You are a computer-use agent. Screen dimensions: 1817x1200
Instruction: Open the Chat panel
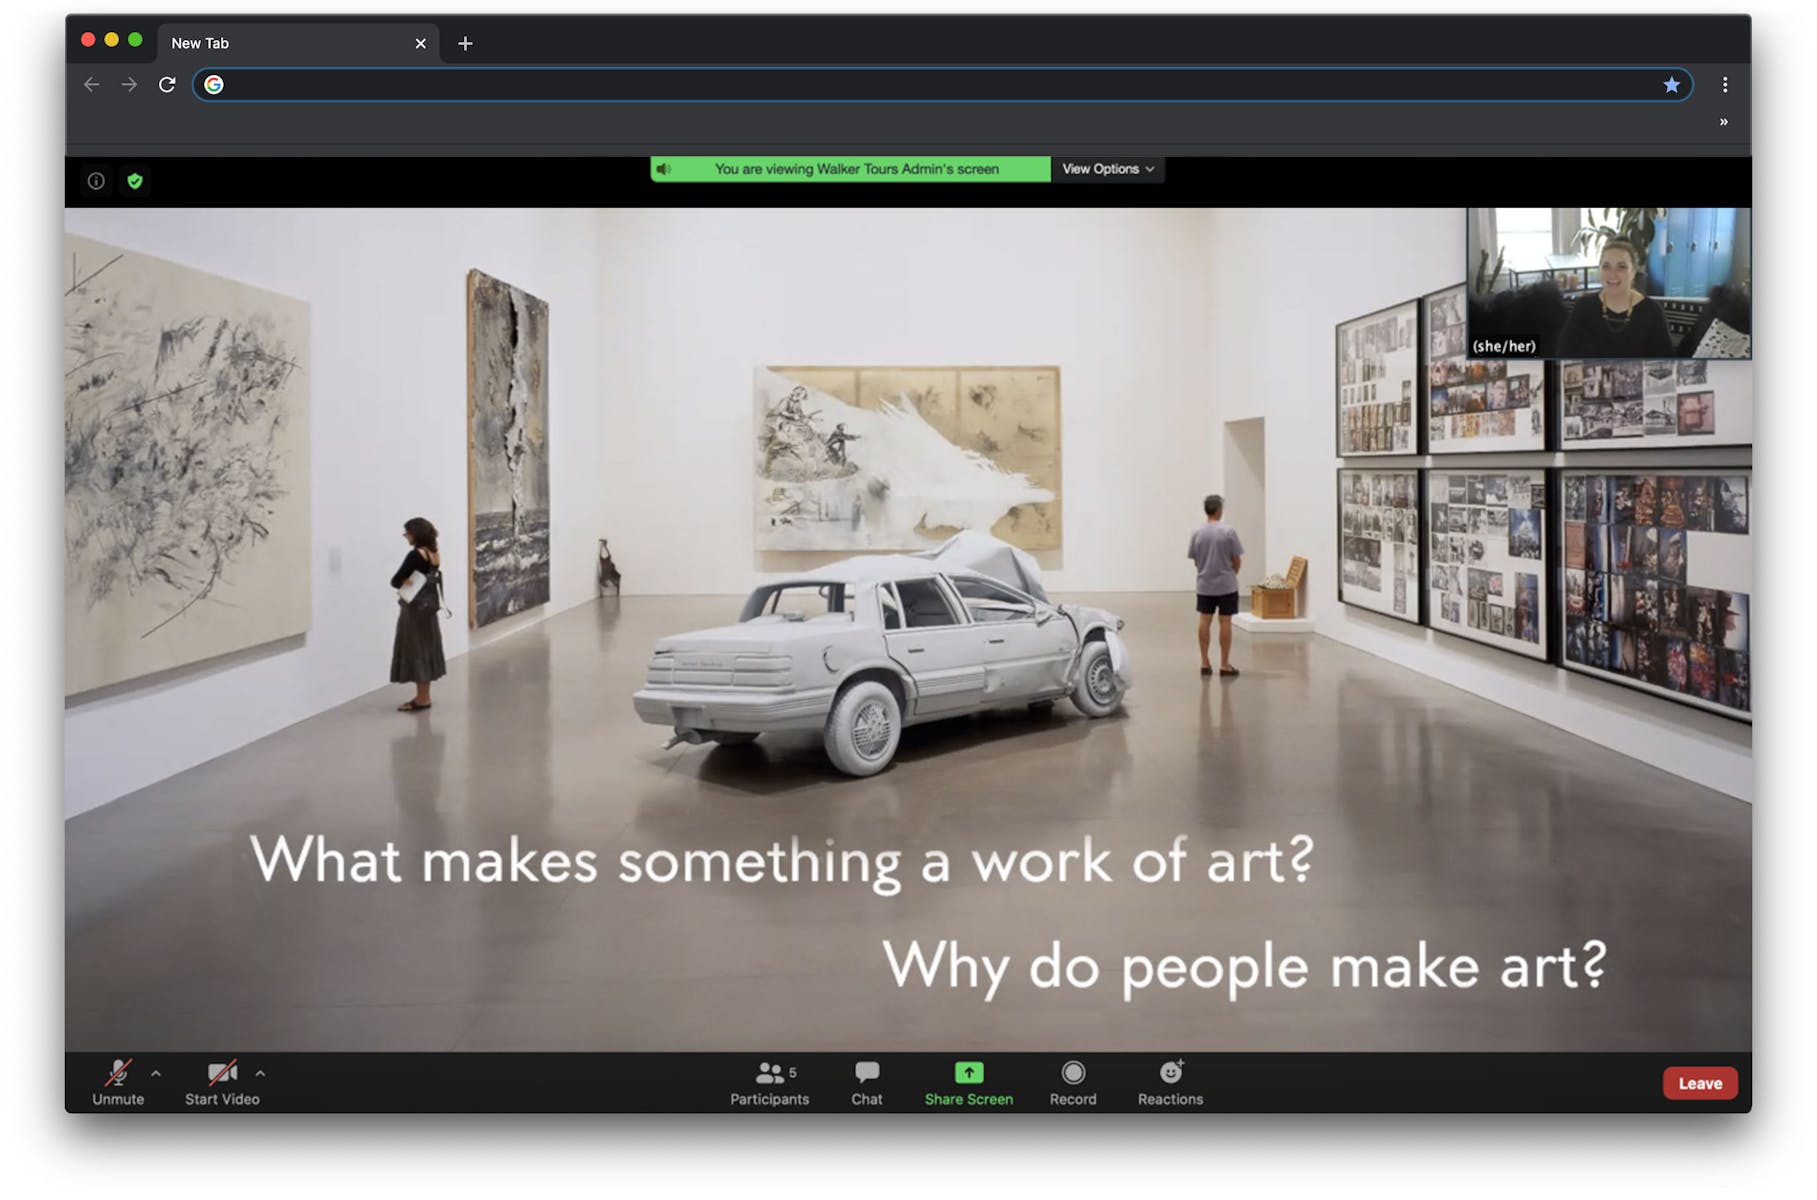[866, 1083]
